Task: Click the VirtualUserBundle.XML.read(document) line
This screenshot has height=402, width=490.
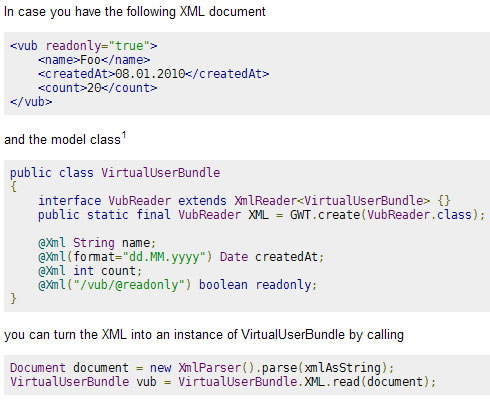Action: (x=223, y=382)
